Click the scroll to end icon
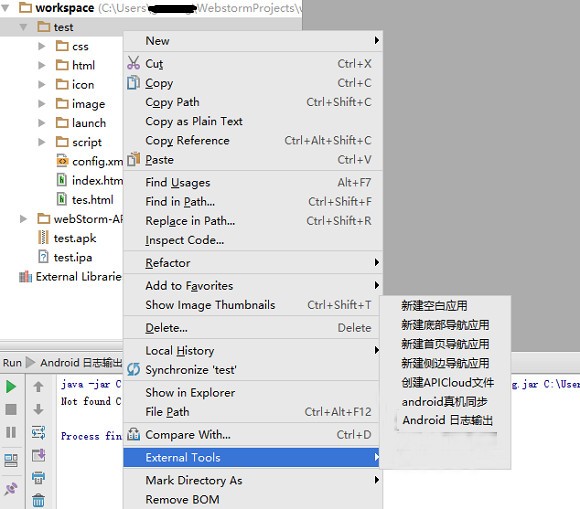The height and width of the screenshot is (509, 580). pos(38,455)
